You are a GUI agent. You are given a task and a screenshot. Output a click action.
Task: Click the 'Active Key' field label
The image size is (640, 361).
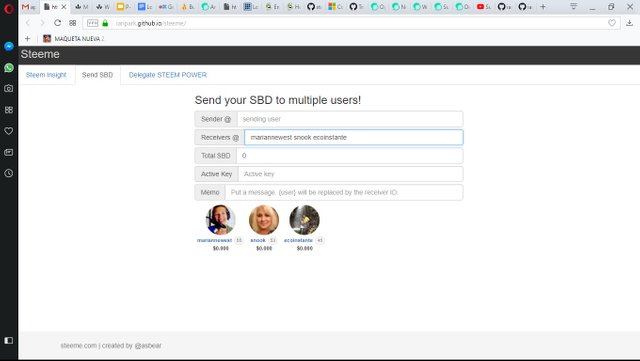(216, 174)
